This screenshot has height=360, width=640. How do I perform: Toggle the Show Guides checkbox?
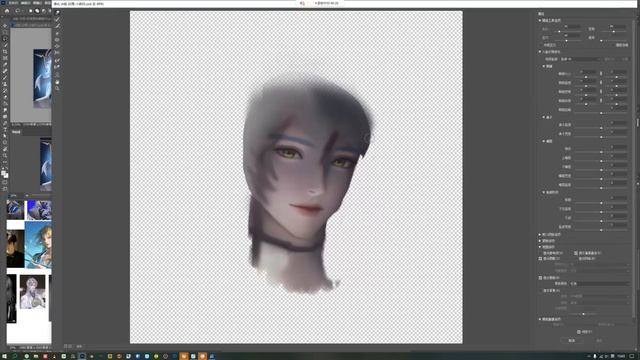(540, 253)
